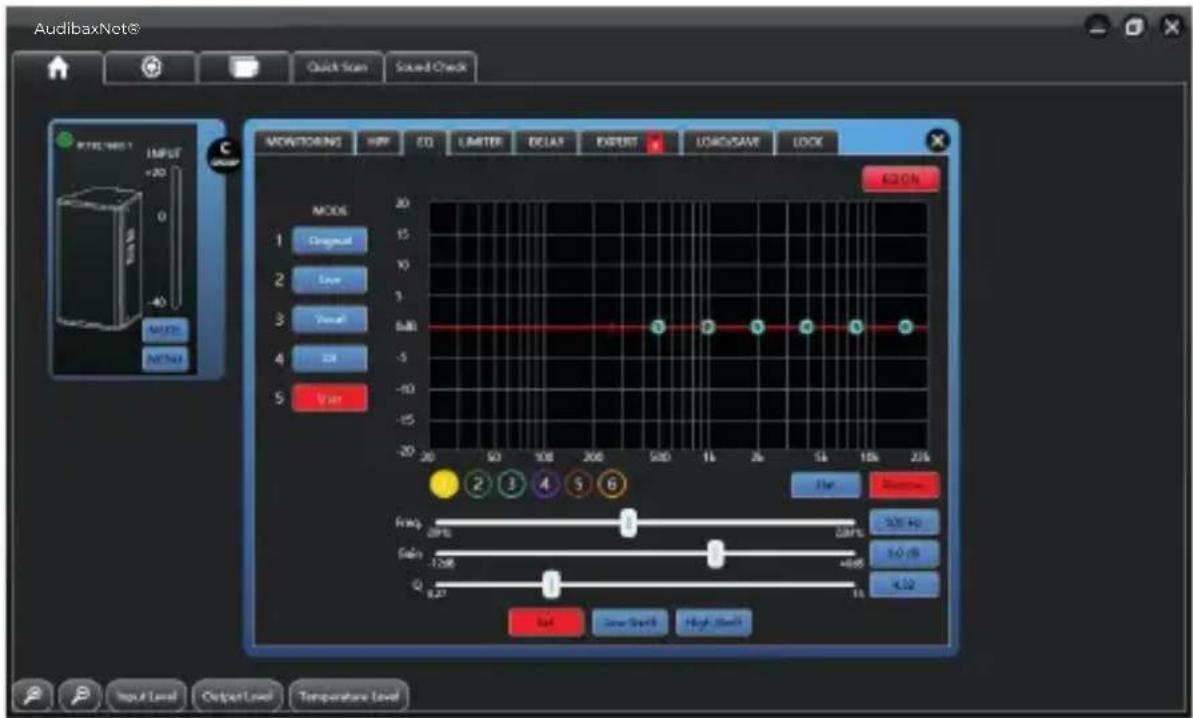1193x718 pixels.
Task: Switch to the HPF tab
Action: pos(378,142)
